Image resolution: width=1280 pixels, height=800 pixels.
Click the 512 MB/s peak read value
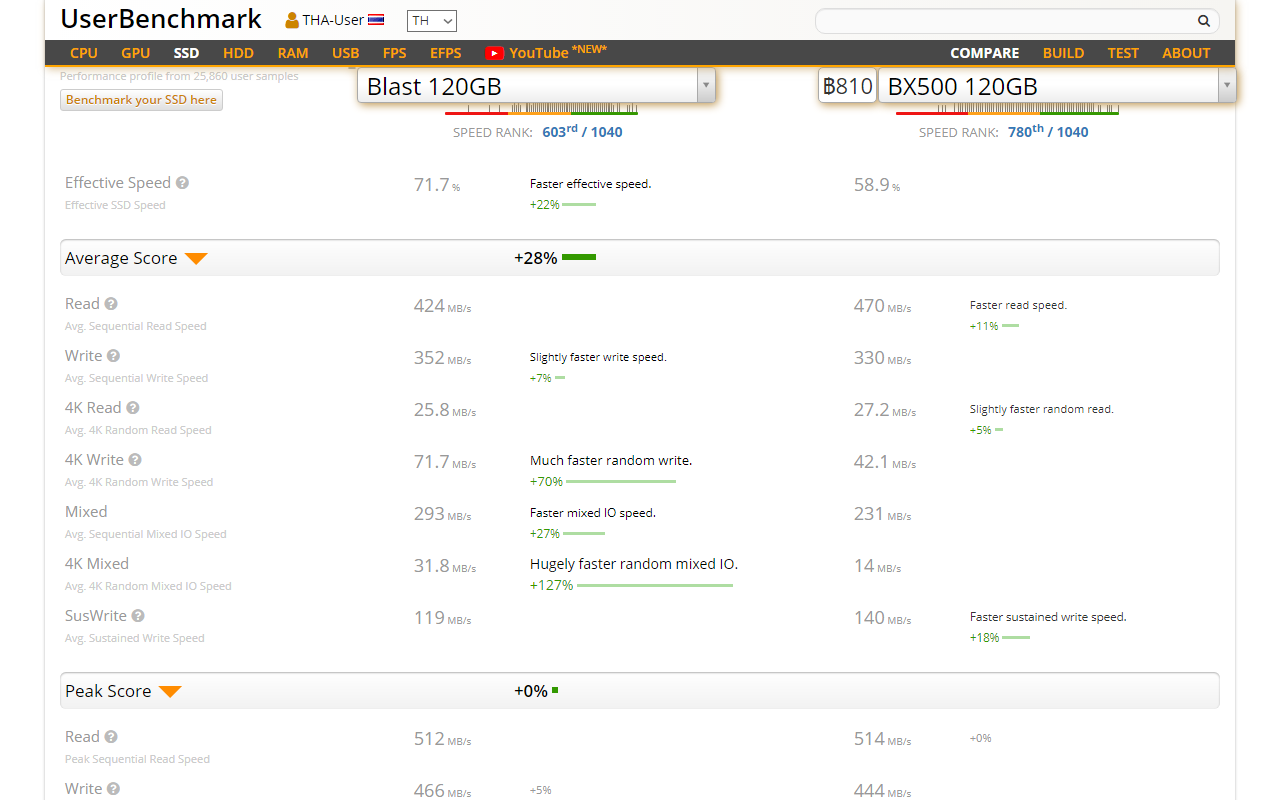(x=442, y=739)
